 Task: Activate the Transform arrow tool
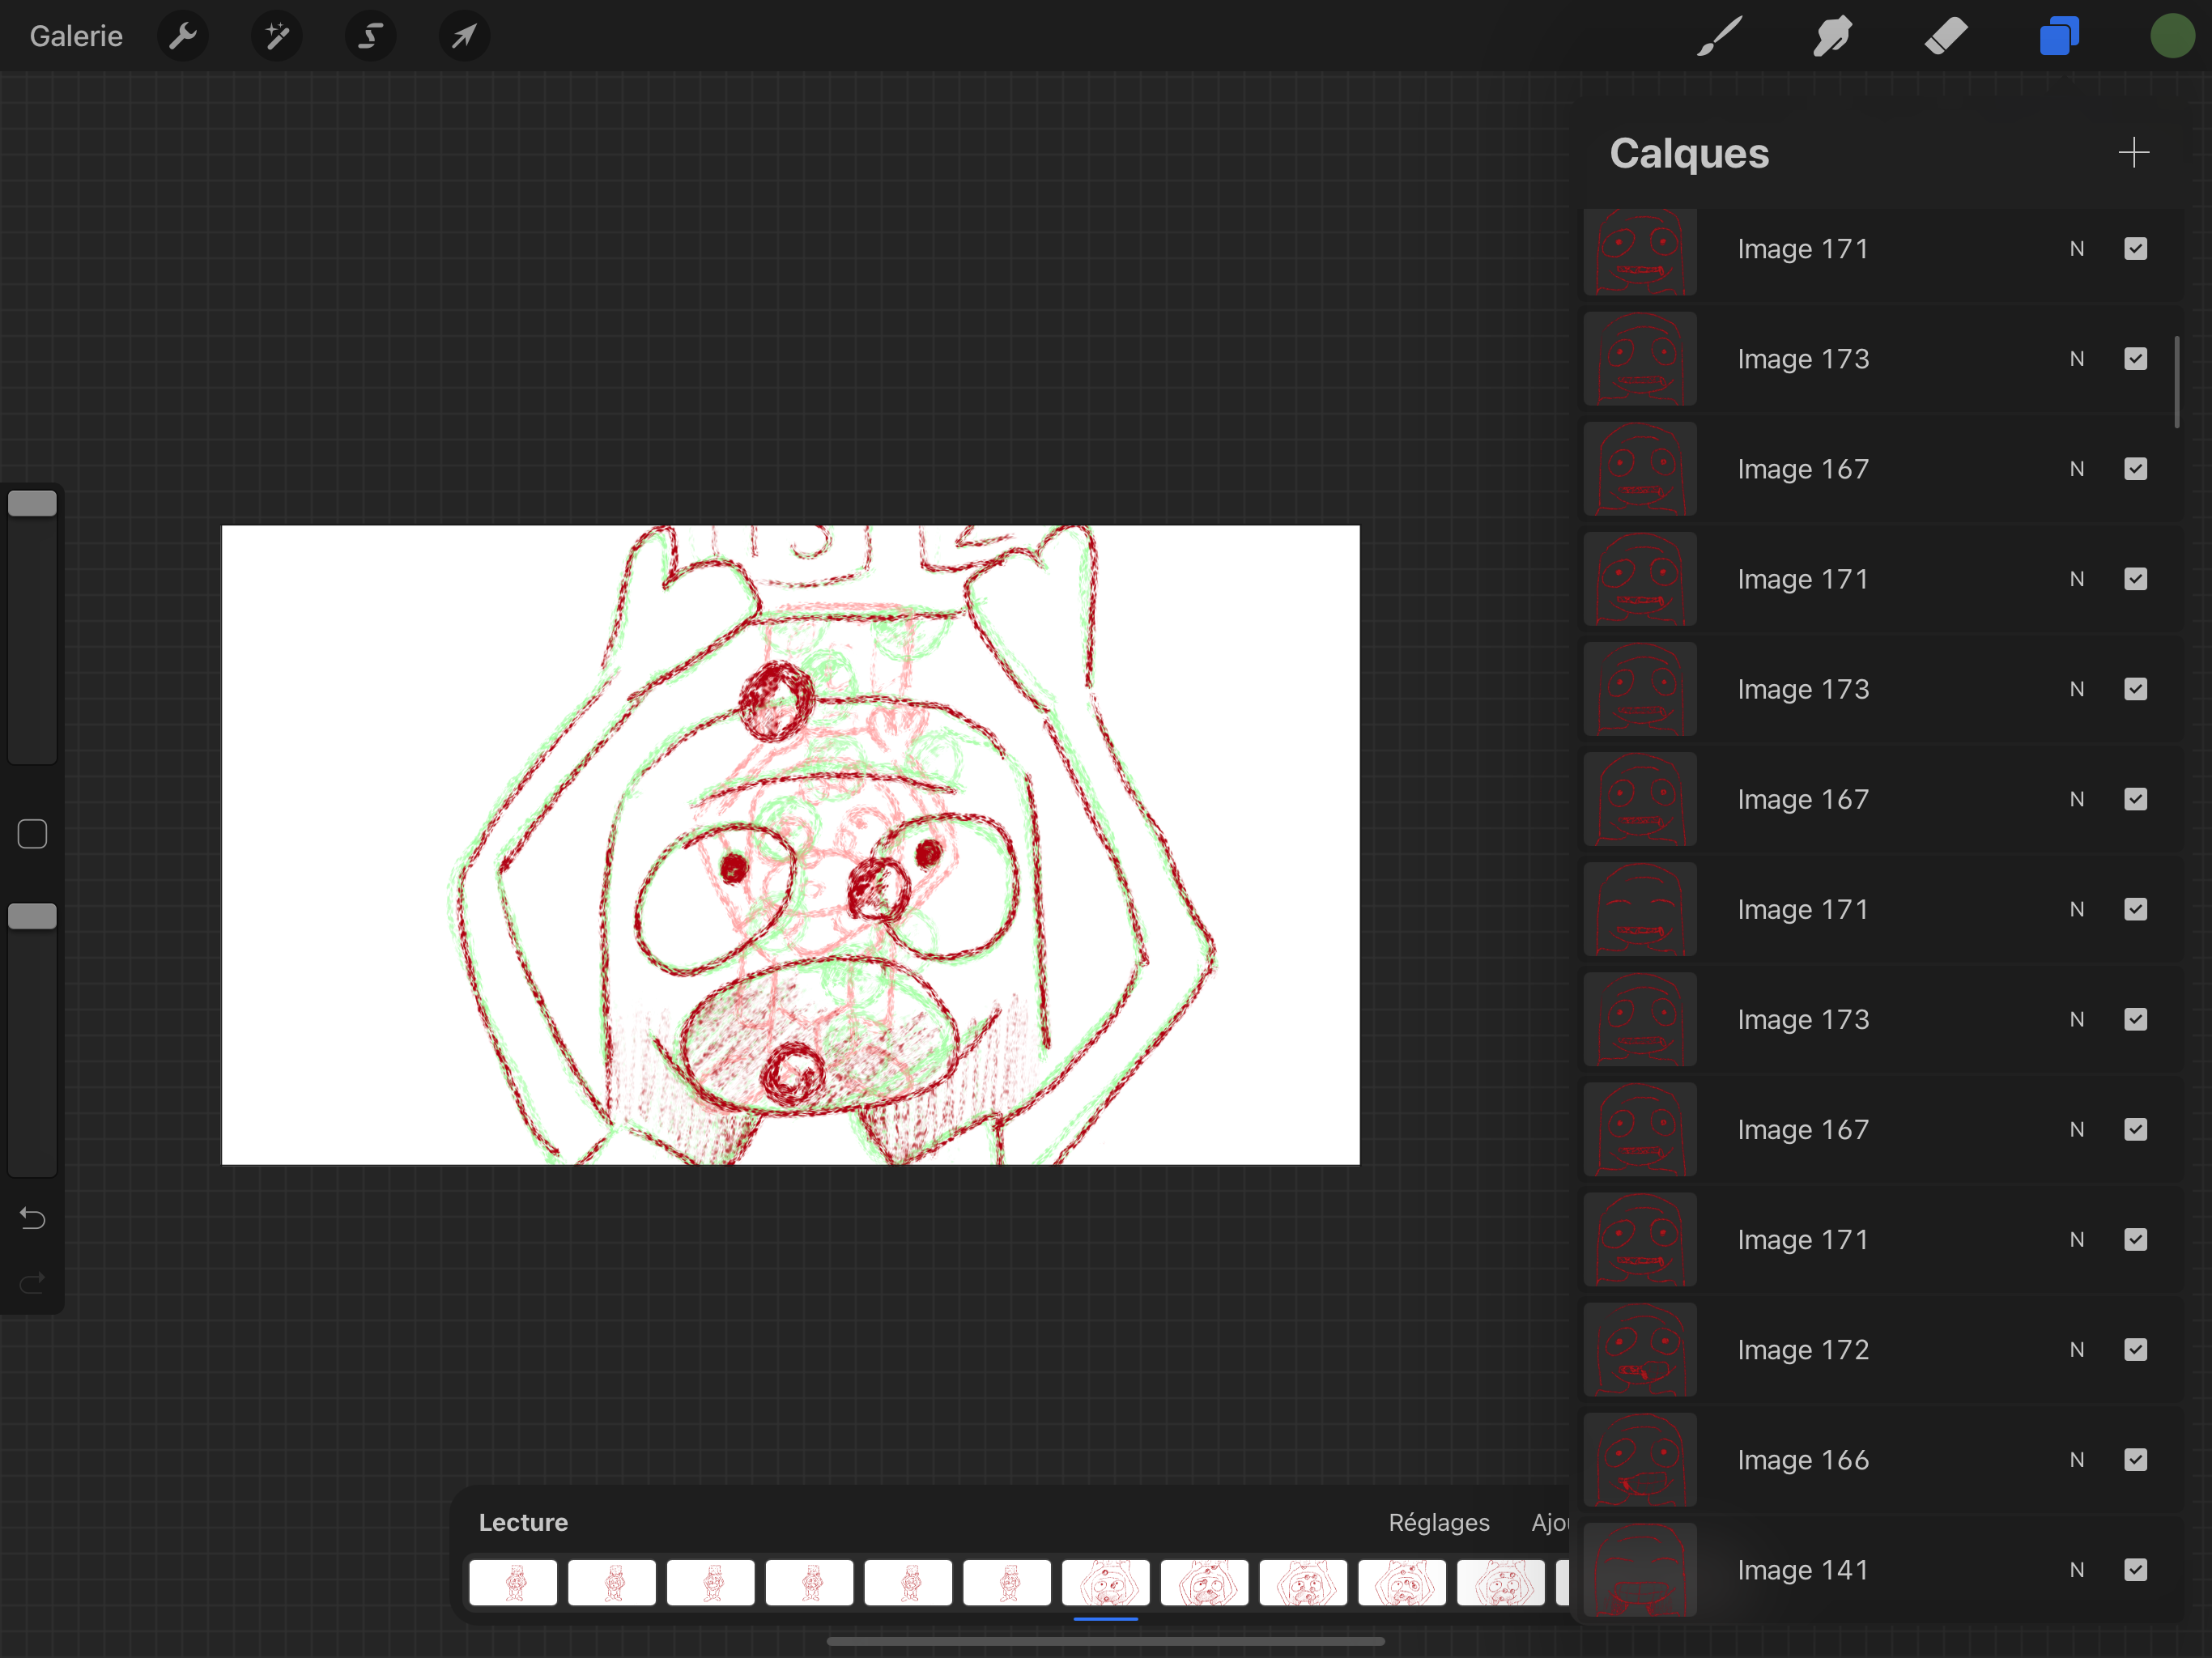pos(464,37)
